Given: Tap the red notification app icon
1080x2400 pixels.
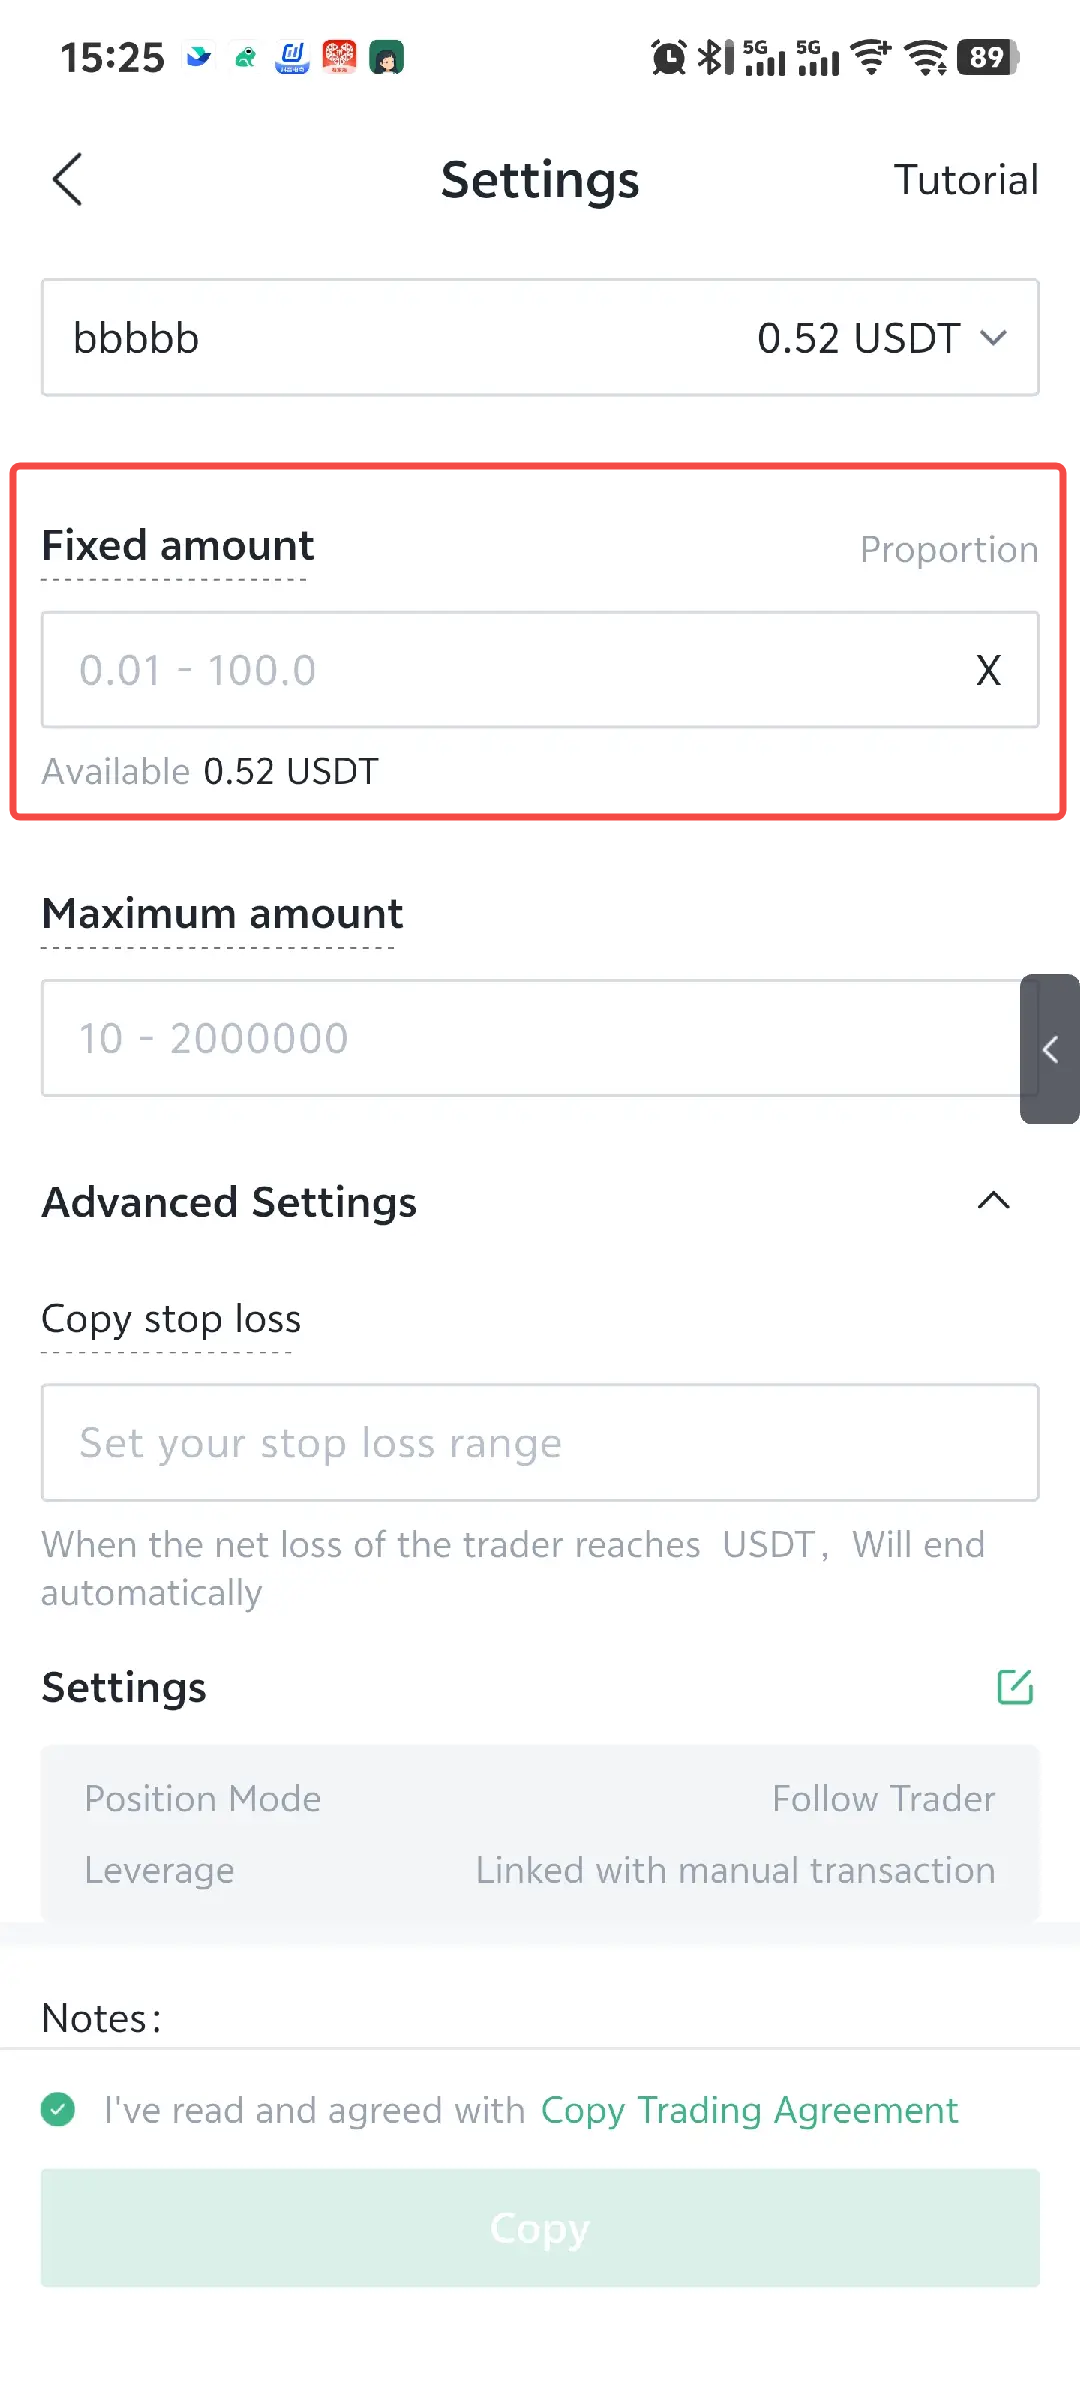Looking at the screenshot, I should coord(339,58).
